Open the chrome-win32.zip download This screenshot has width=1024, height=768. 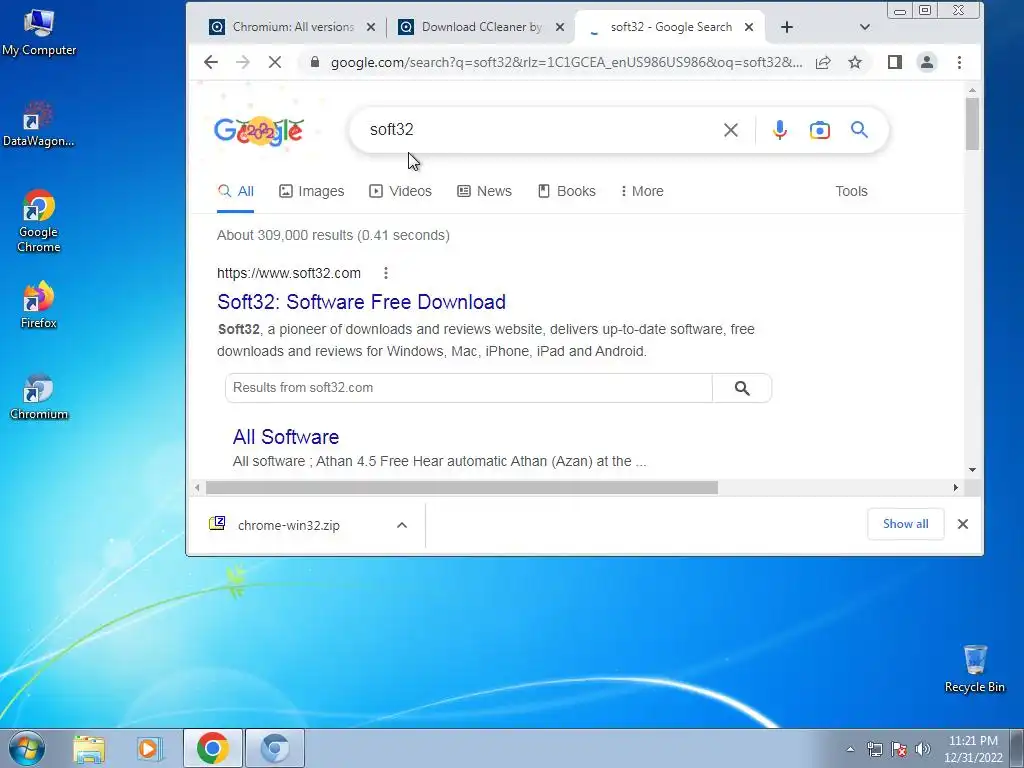(289, 525)
